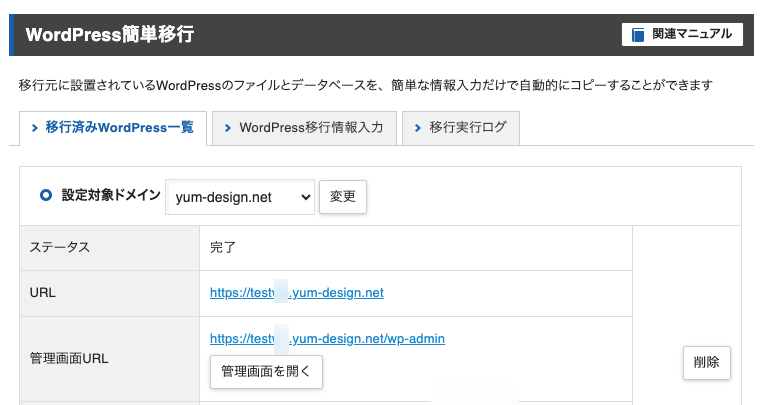This screenshot has height=405, width=763.
Task: Expand the yum-design.net domain dropdown
Action: click(x=240, y=197)
